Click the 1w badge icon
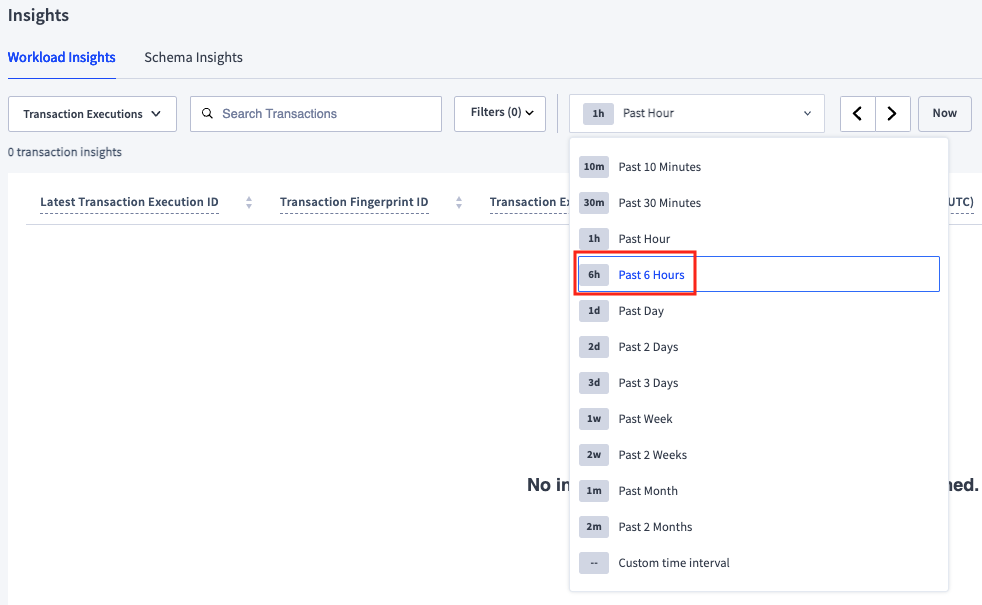Image resolution: width=982 pixels, height=605 pixels. [594, 419]
